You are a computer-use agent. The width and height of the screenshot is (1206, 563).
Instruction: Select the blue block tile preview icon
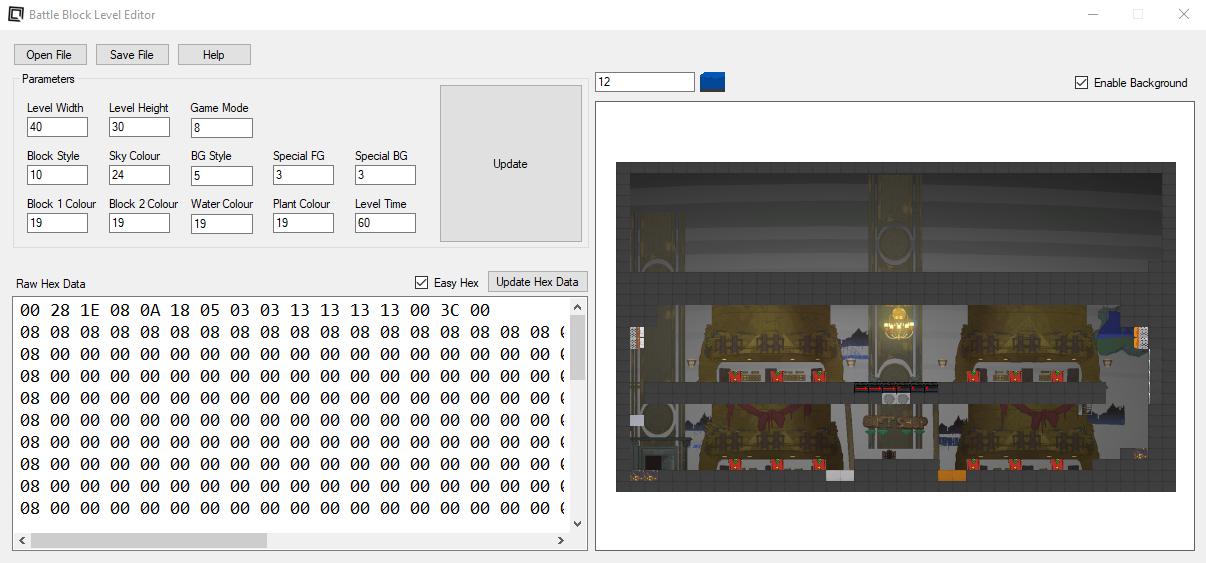(x=712, y=82)
